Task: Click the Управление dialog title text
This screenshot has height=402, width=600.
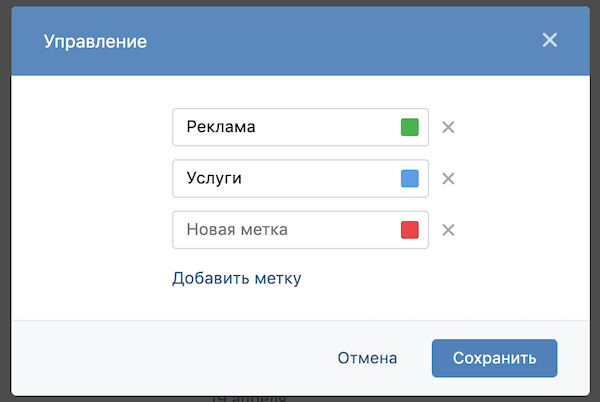Action: (95, 42)
